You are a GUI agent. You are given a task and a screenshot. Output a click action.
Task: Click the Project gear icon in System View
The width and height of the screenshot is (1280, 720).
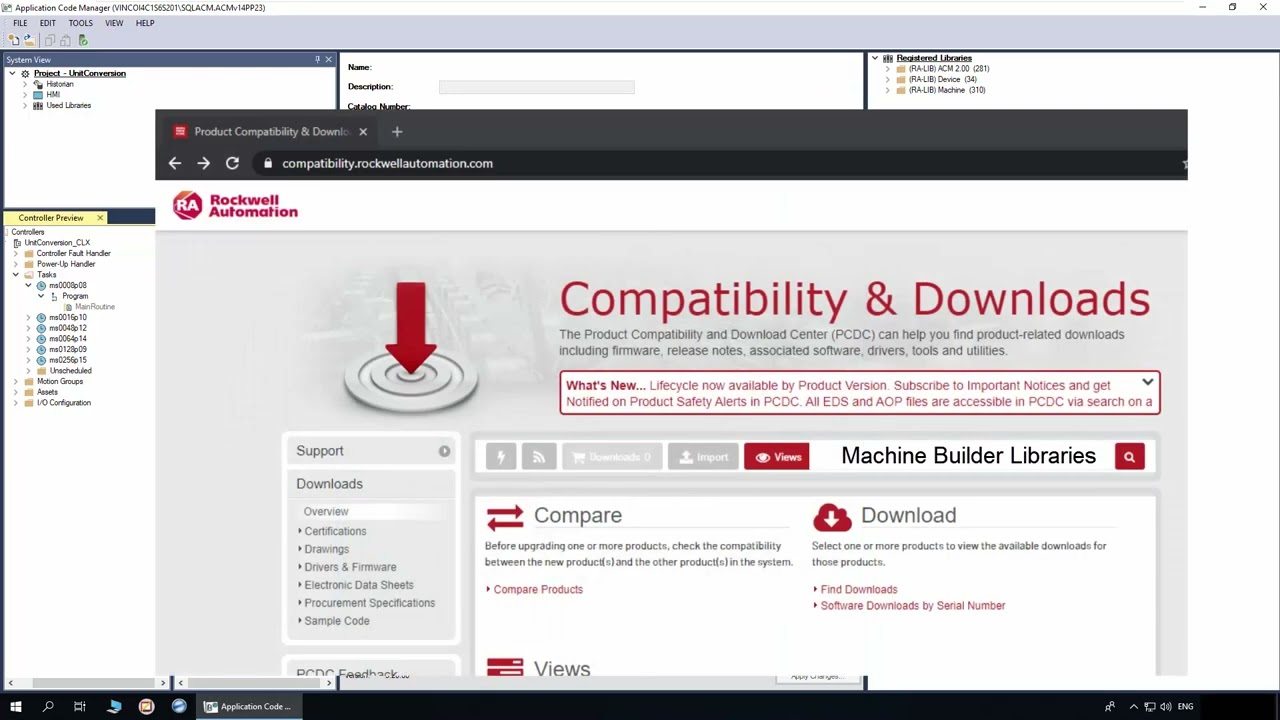point(26,74)
